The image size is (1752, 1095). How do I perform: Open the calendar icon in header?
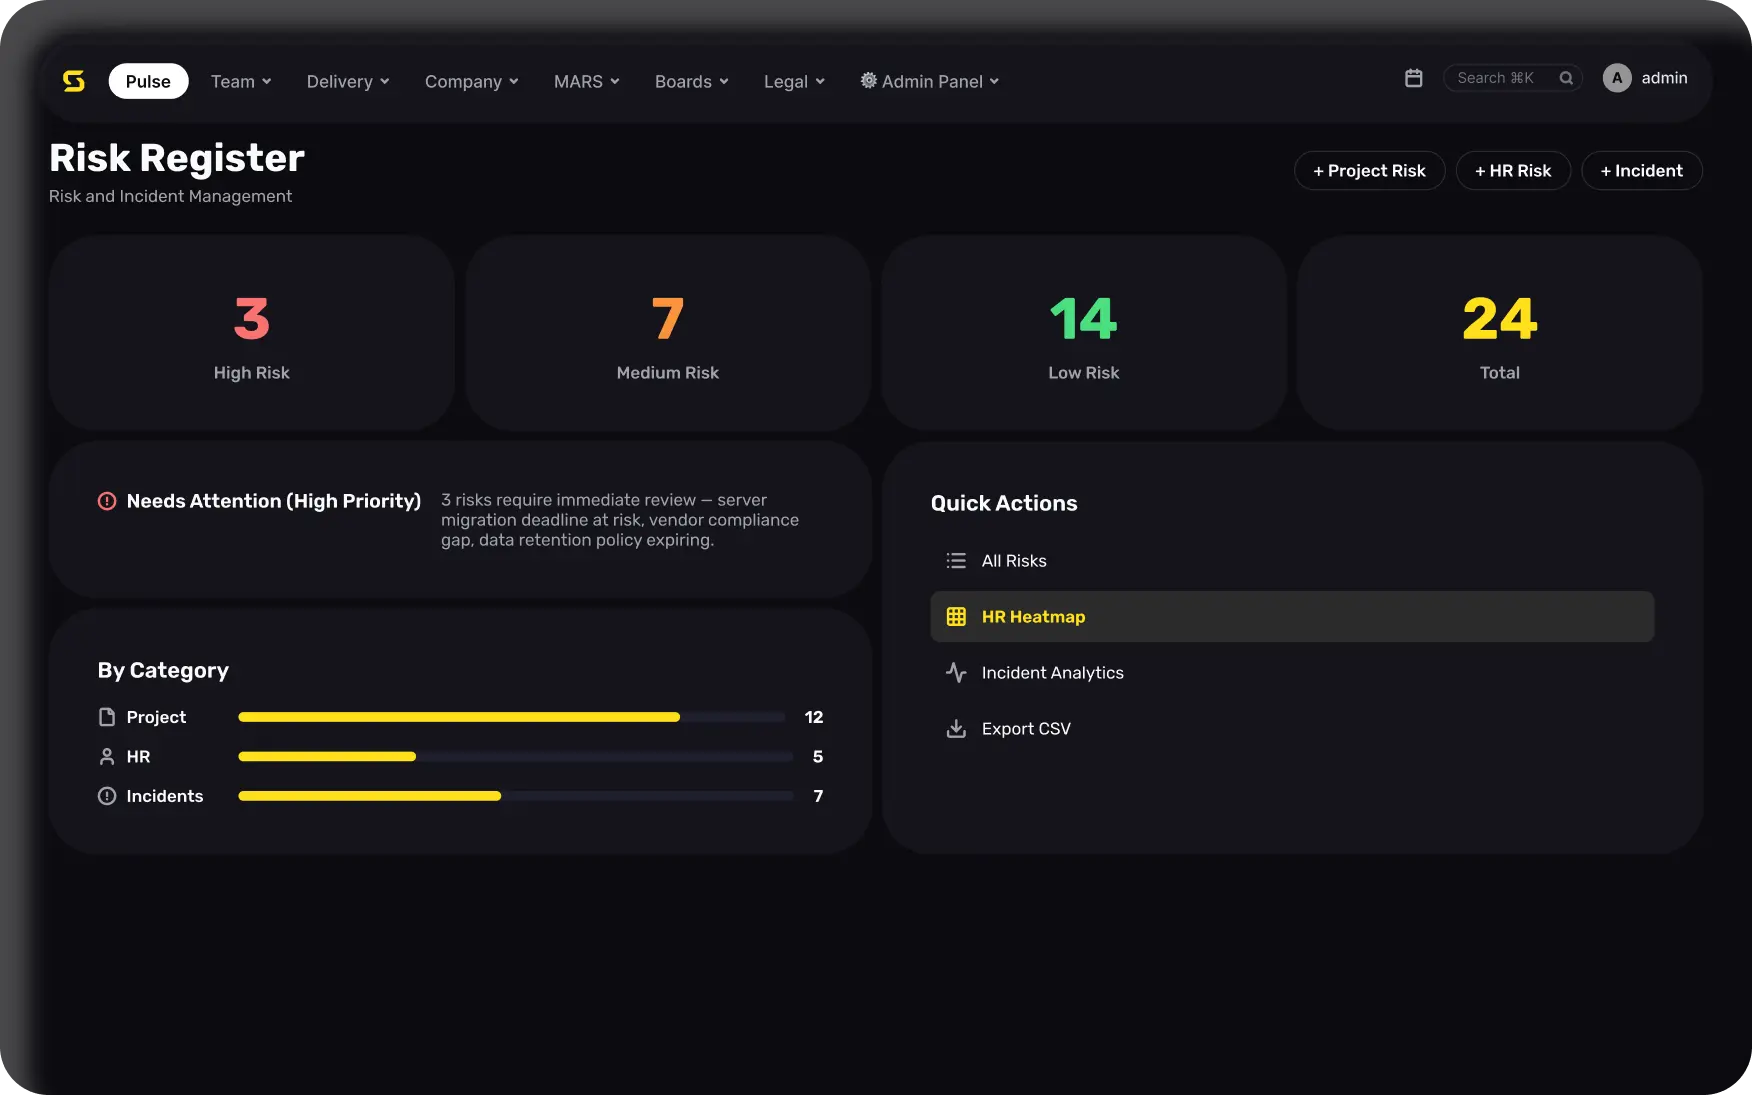click(x=1413, y=78)
